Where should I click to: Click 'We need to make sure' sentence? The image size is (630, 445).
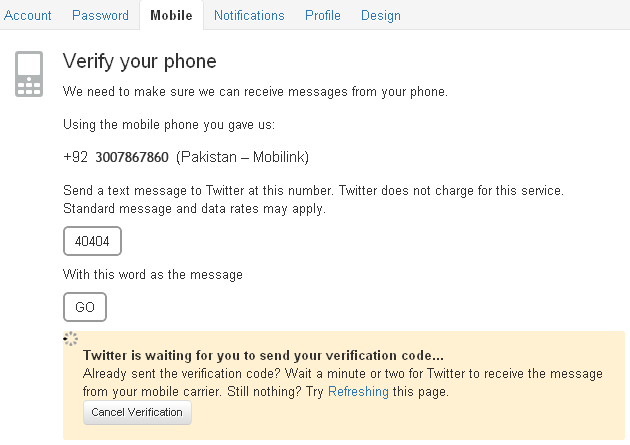click(x=255, y=92)
